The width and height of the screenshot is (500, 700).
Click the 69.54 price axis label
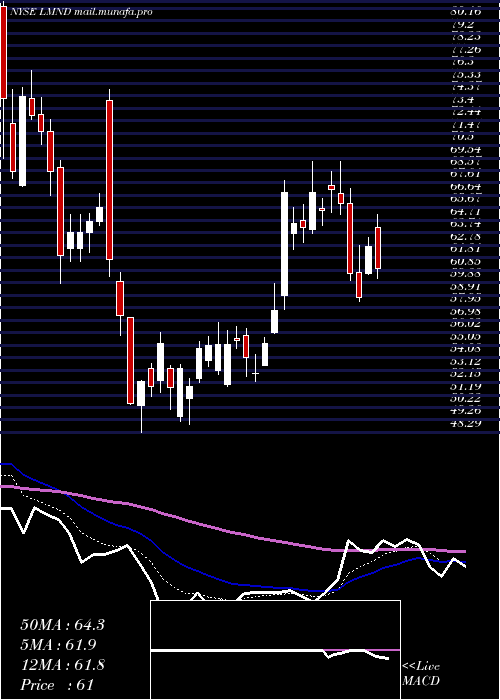click(x=466, y=149)
